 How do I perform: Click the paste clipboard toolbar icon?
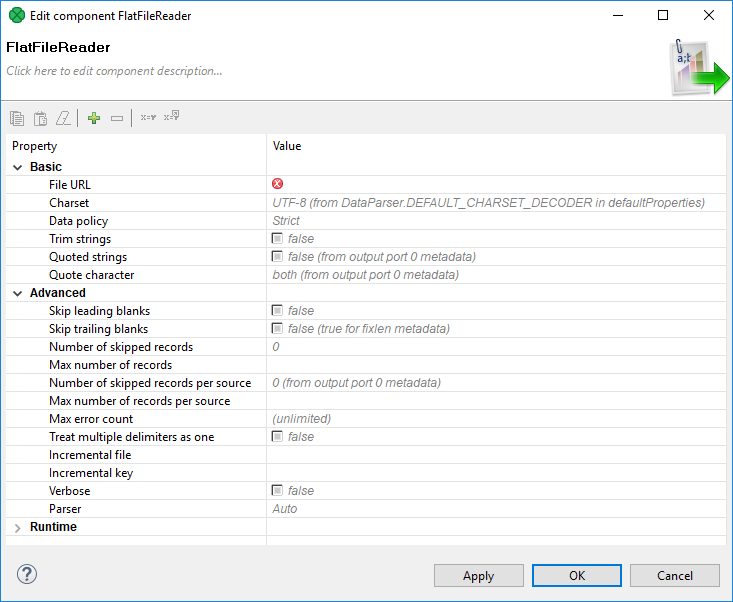click(x=40, y=118)
